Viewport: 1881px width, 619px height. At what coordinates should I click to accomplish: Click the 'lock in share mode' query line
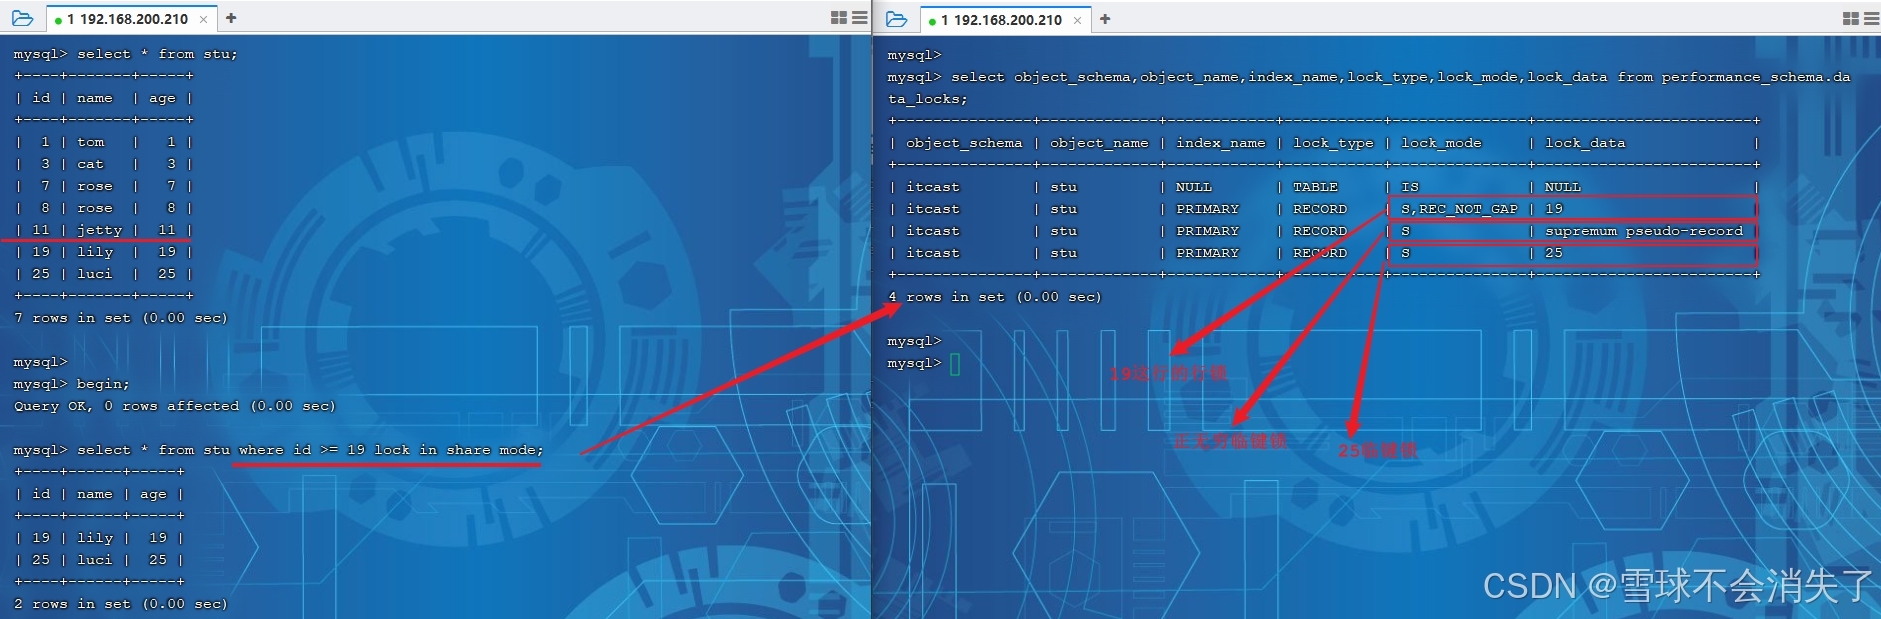click(278, 450)
